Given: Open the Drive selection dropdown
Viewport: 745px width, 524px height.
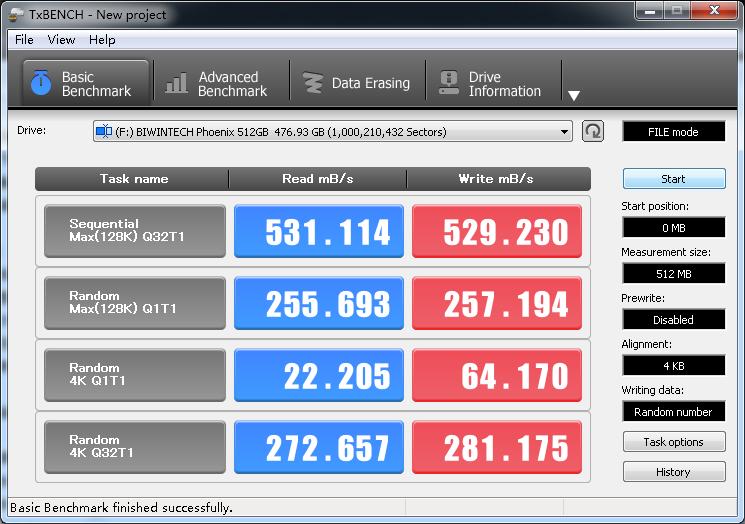Looking at the screenshot, I should (565, 131).
